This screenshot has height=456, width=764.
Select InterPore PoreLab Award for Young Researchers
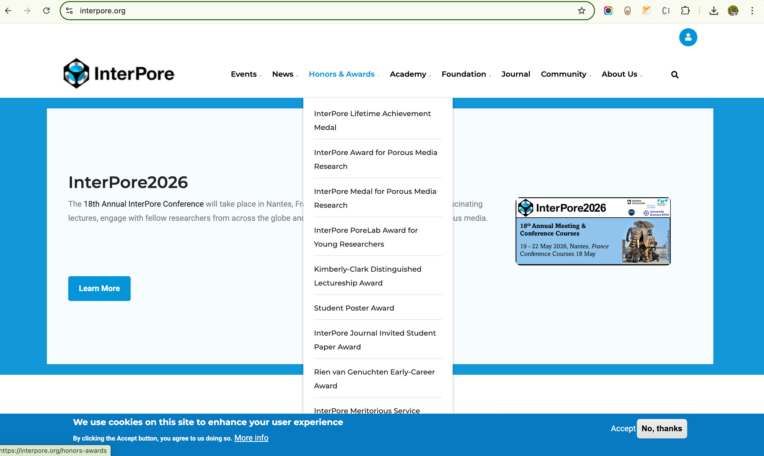378,237
